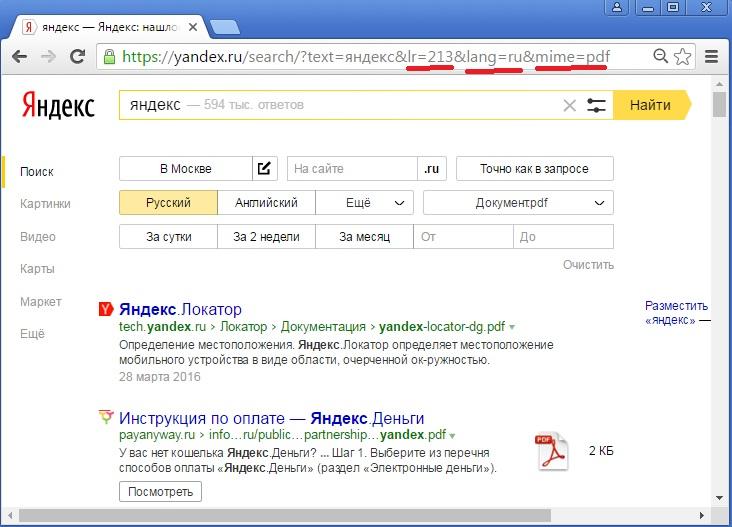Click the 28 марта 2016 date text

click(160, 377)
